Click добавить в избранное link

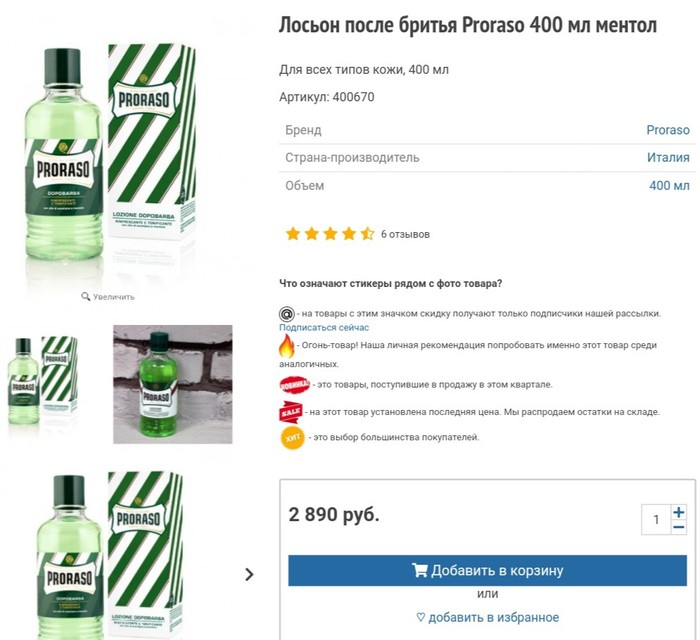tap(487, 617)
